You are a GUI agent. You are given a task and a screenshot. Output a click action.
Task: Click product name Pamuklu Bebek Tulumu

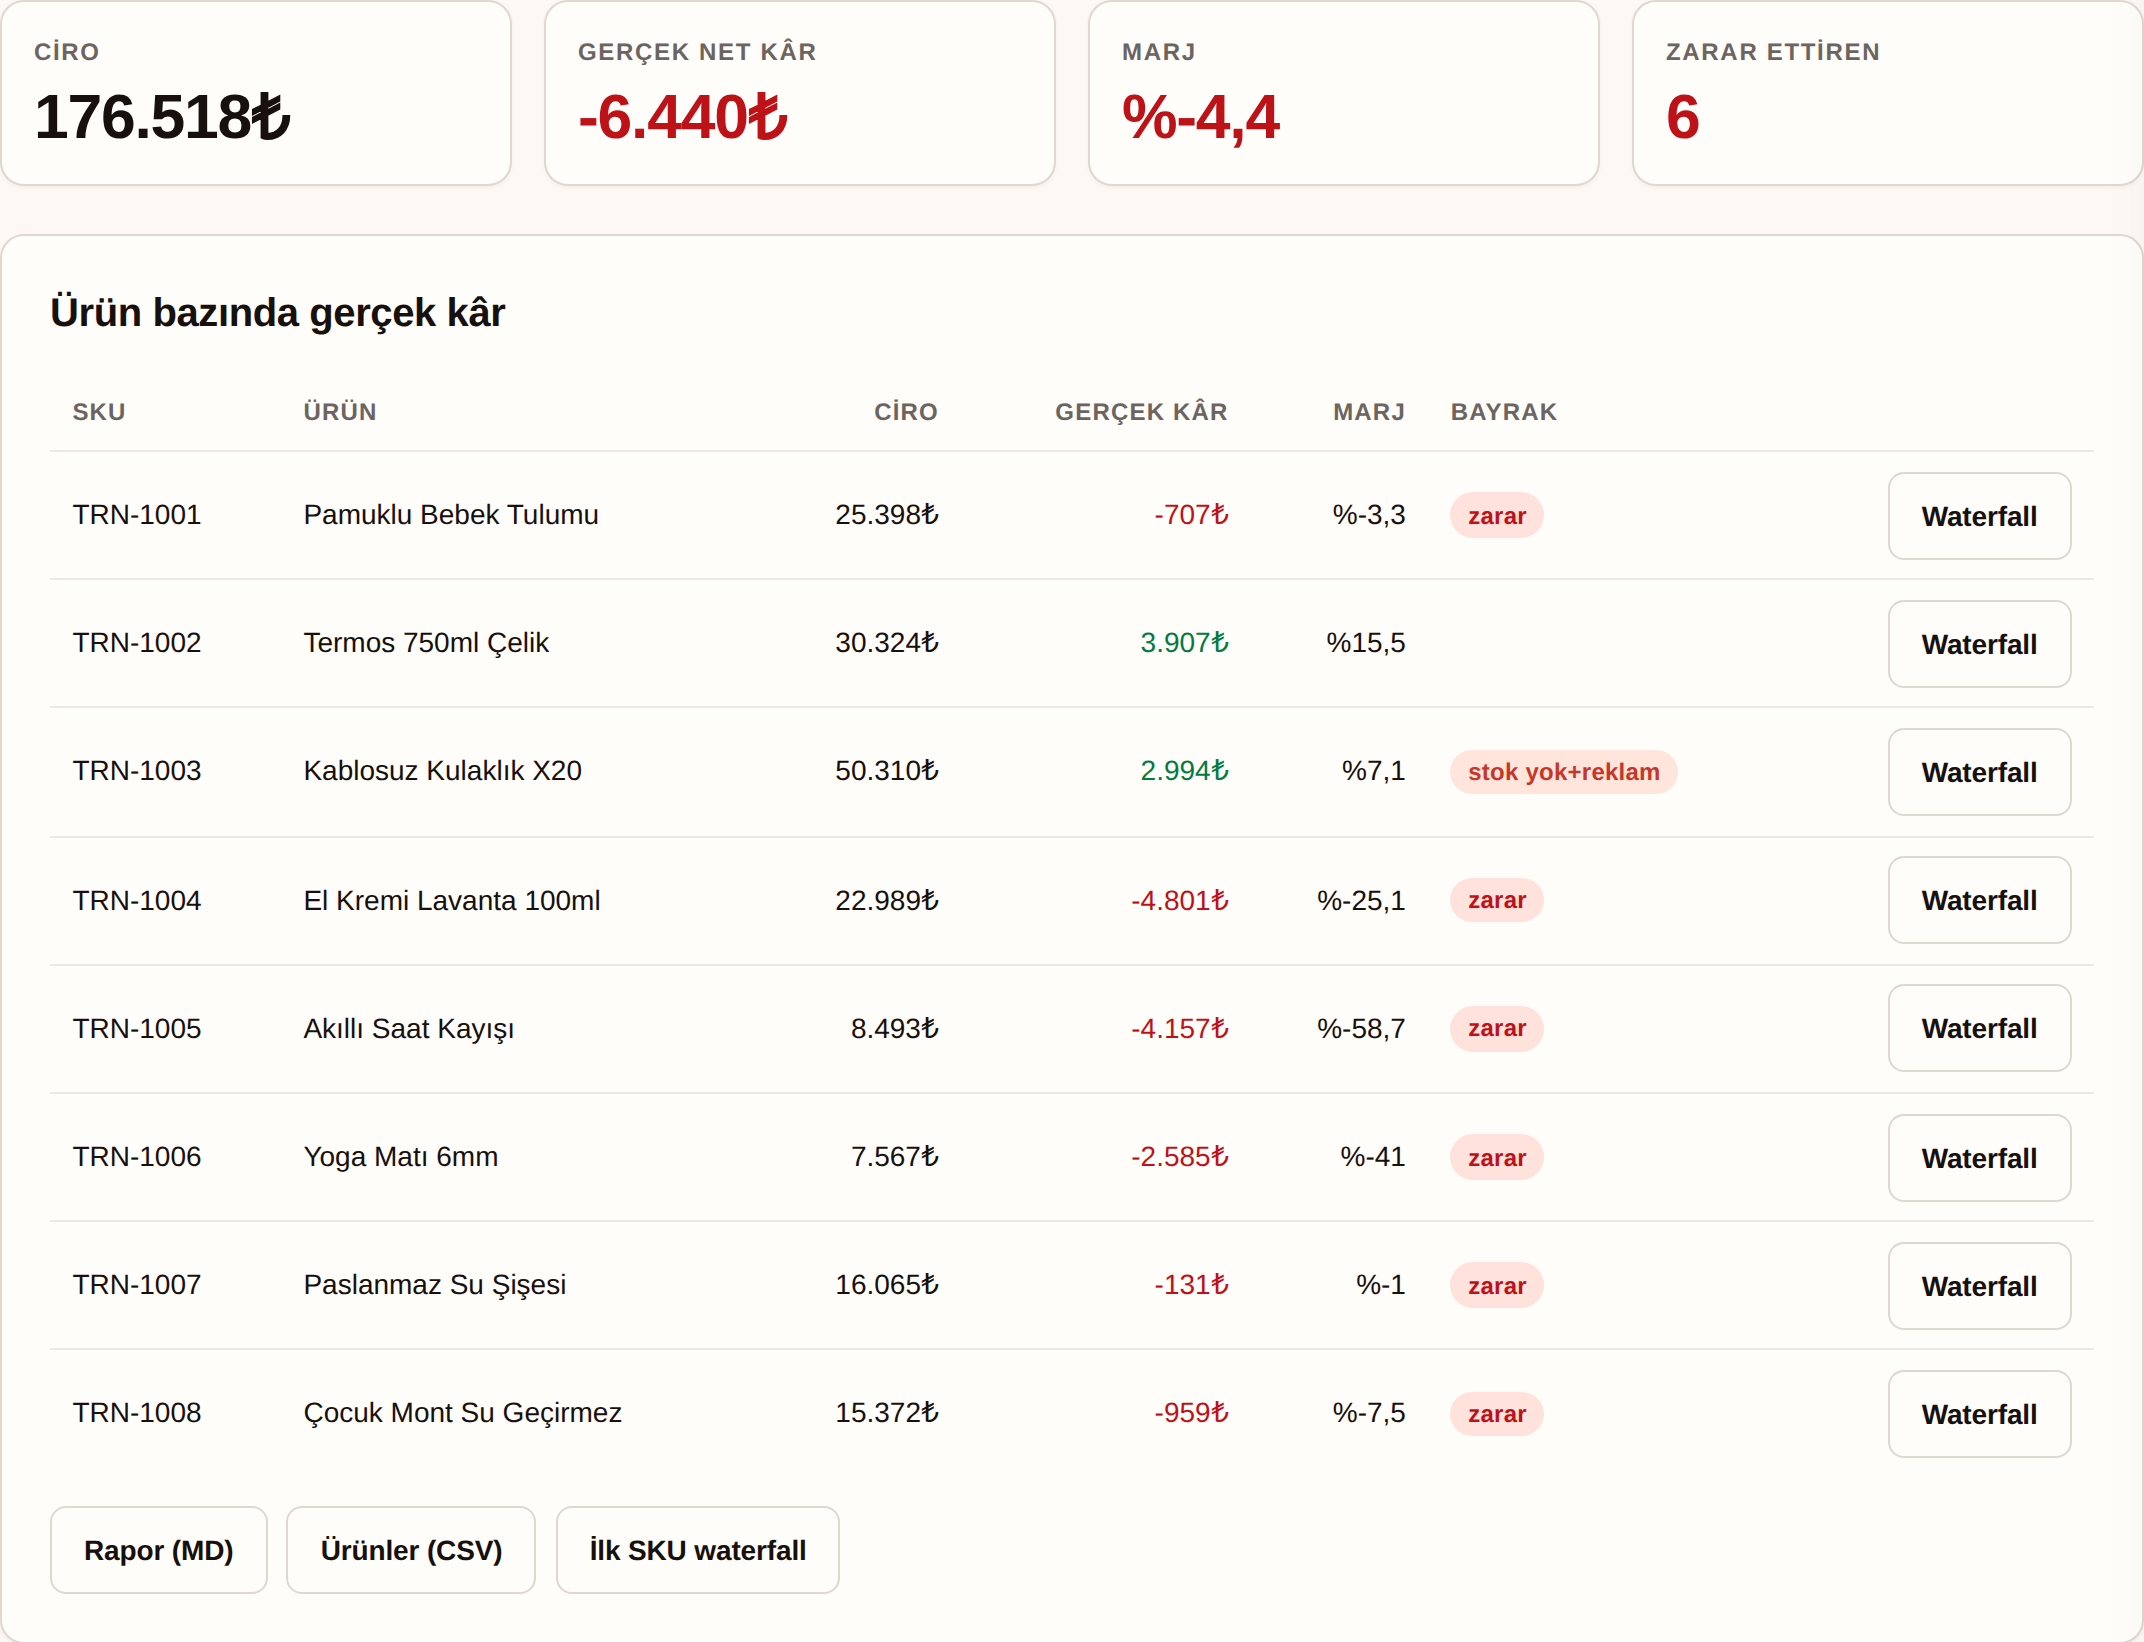[451, 515]
